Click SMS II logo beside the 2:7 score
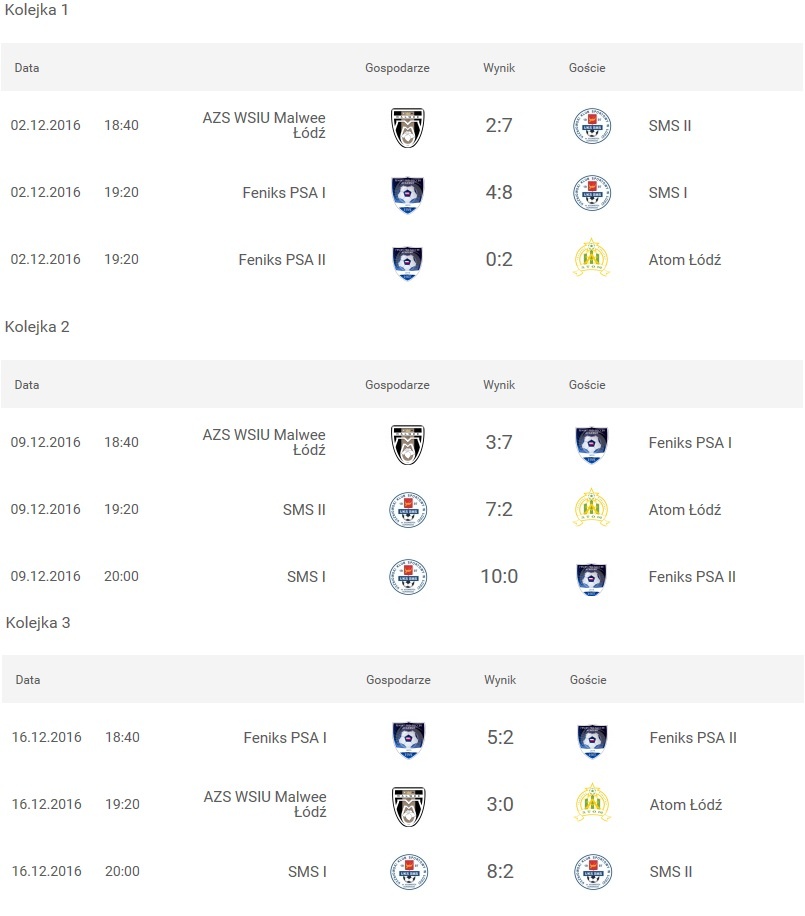The width and height of the screenshot is (805, 916). point(592,127)
